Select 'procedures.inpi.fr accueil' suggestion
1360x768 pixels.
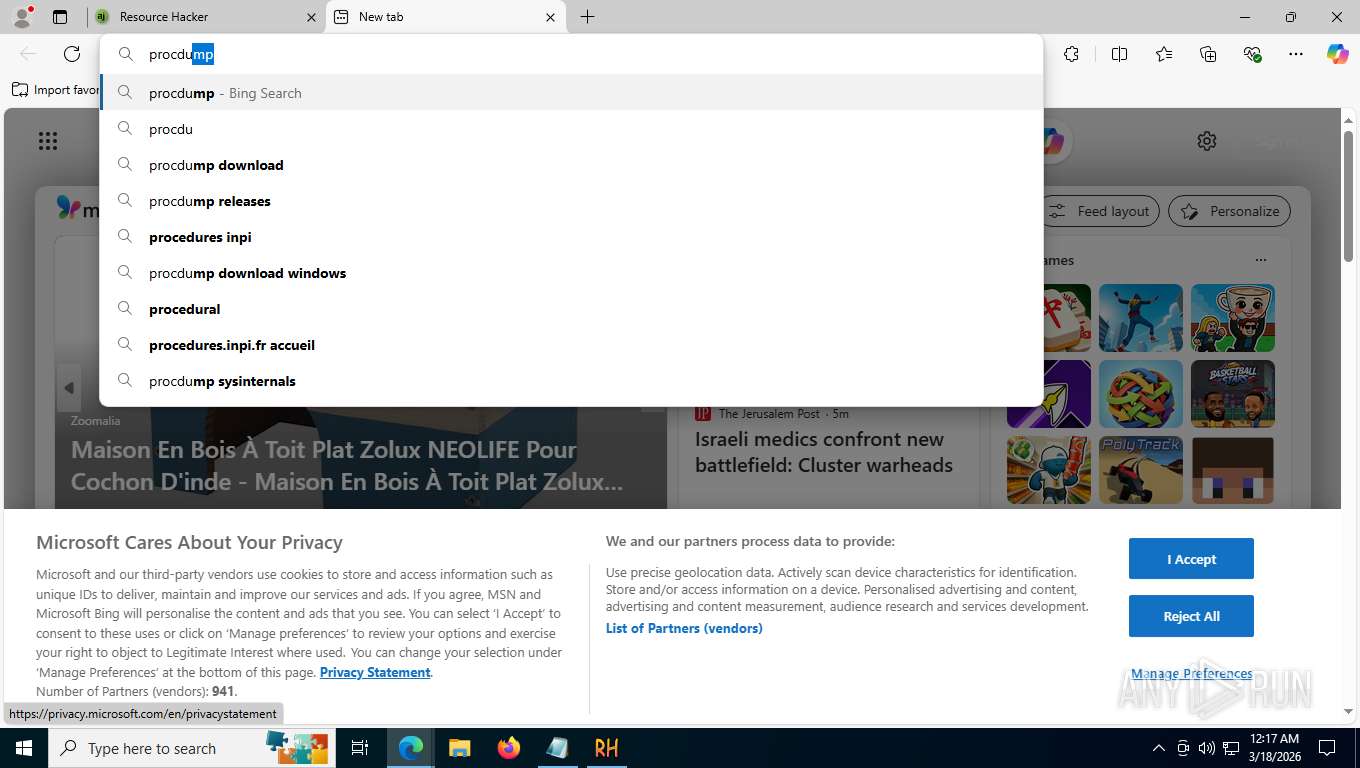571,345
